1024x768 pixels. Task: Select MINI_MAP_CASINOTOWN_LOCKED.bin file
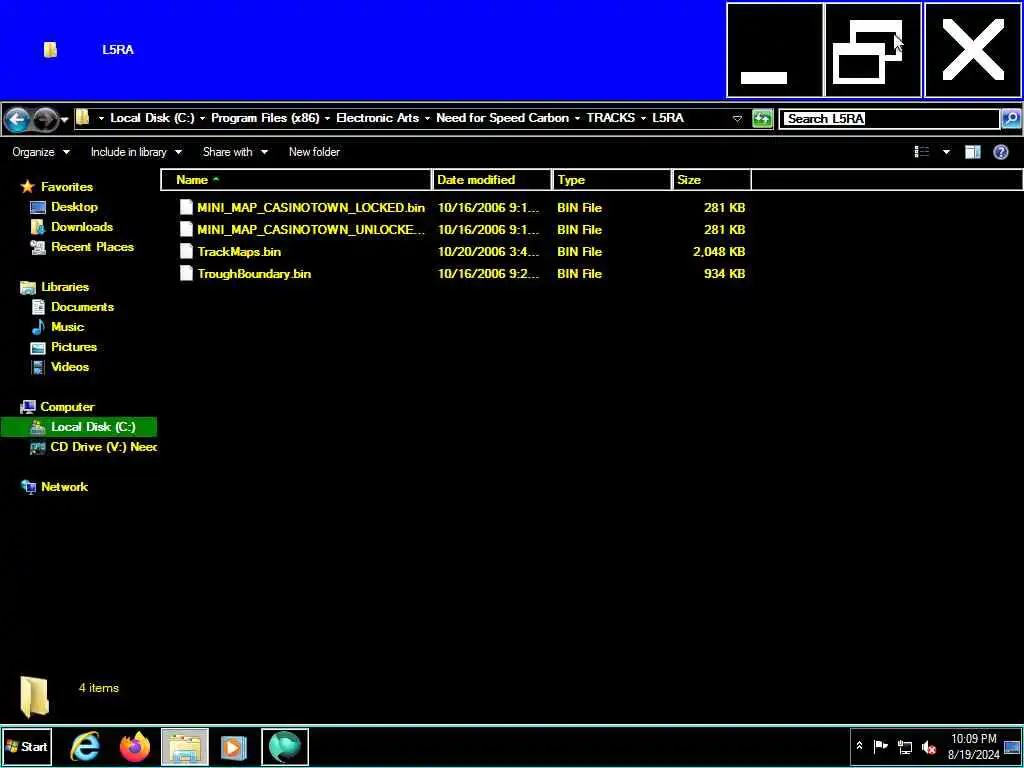coord(311,208)
